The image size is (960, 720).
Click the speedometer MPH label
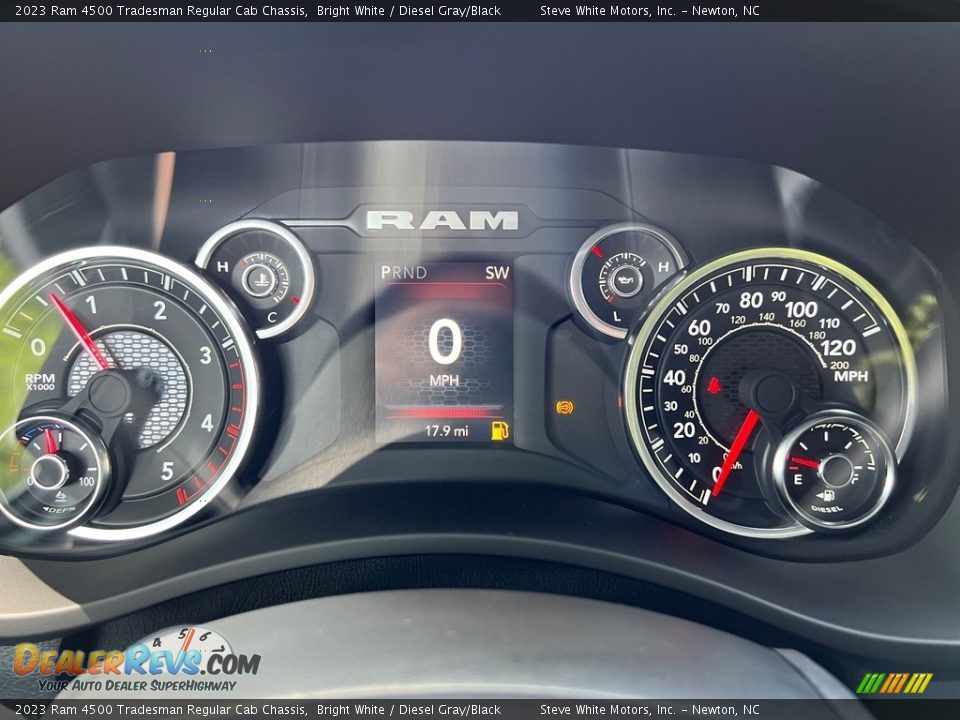851,376
